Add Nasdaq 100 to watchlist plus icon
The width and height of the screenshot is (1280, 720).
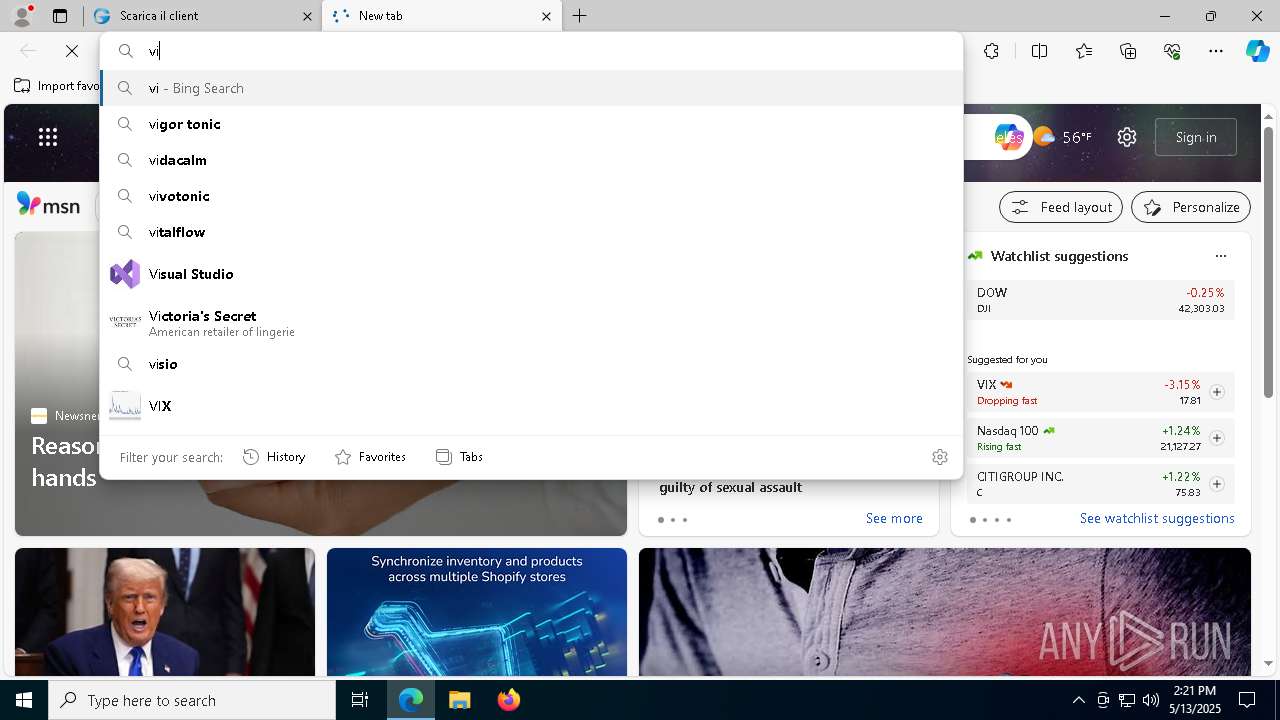click(1216, 438)
